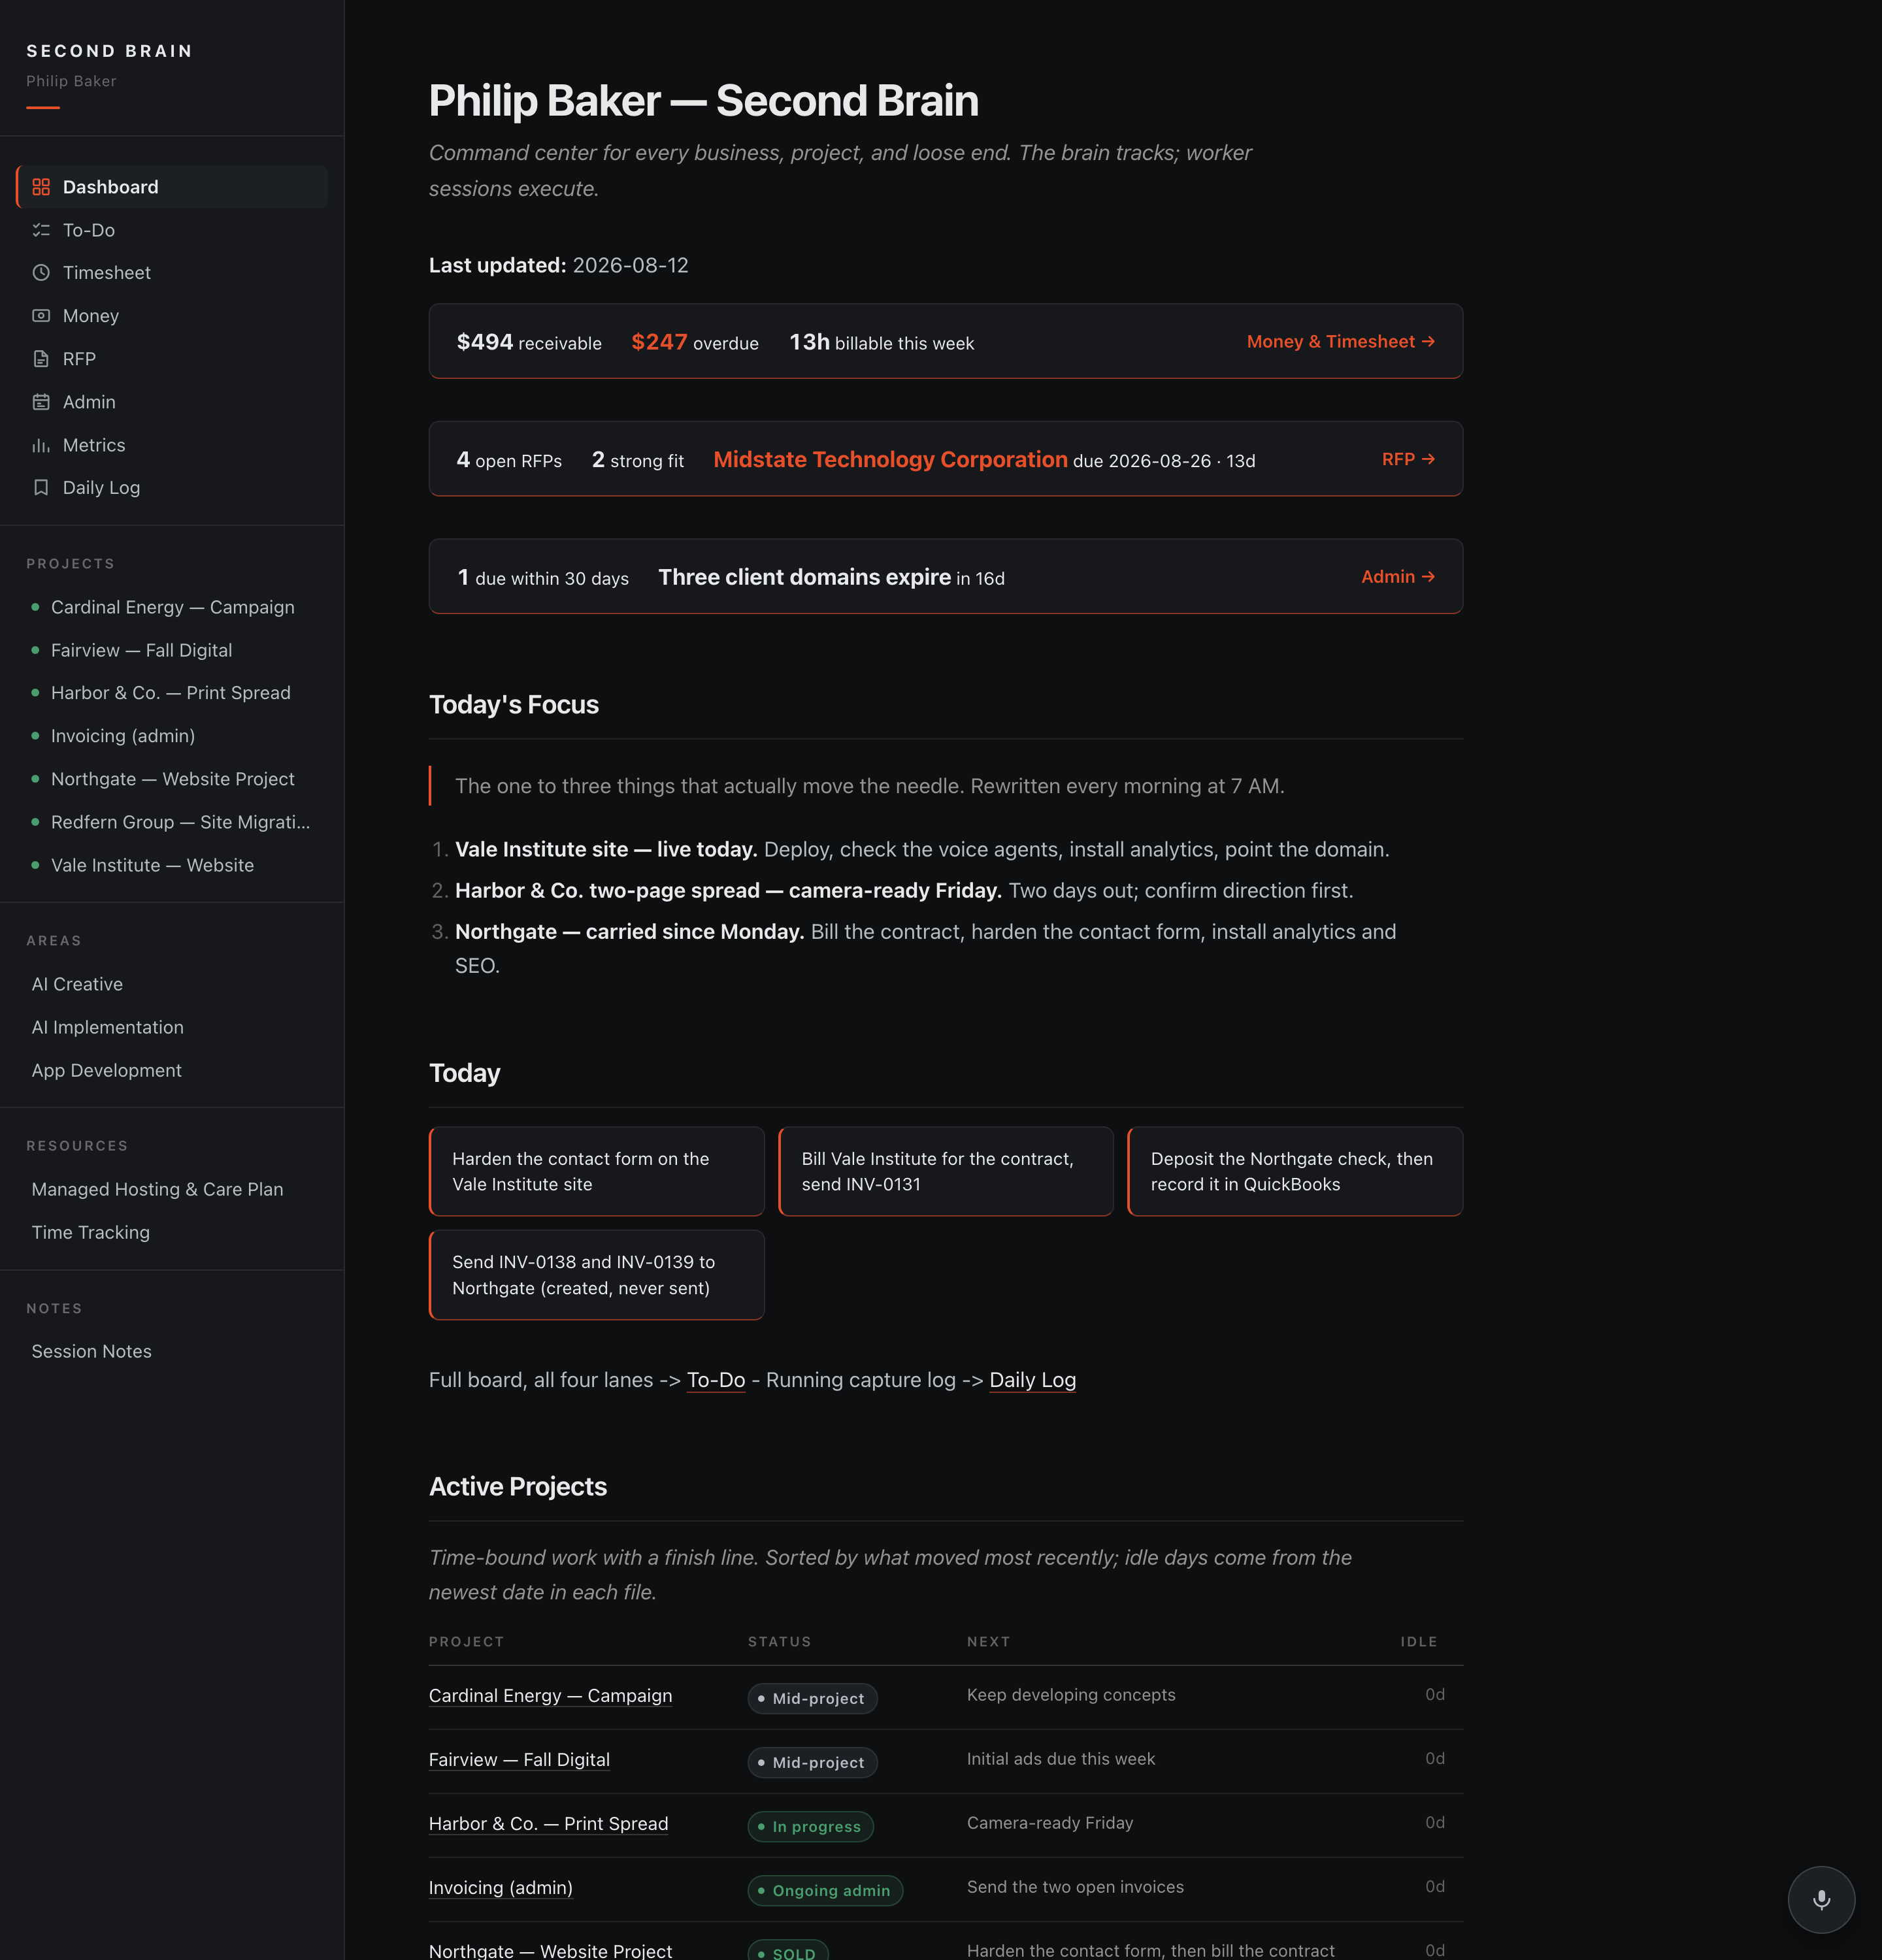Open Redfern Group — Site Migration sidebar item

click(x=180, y=822)
